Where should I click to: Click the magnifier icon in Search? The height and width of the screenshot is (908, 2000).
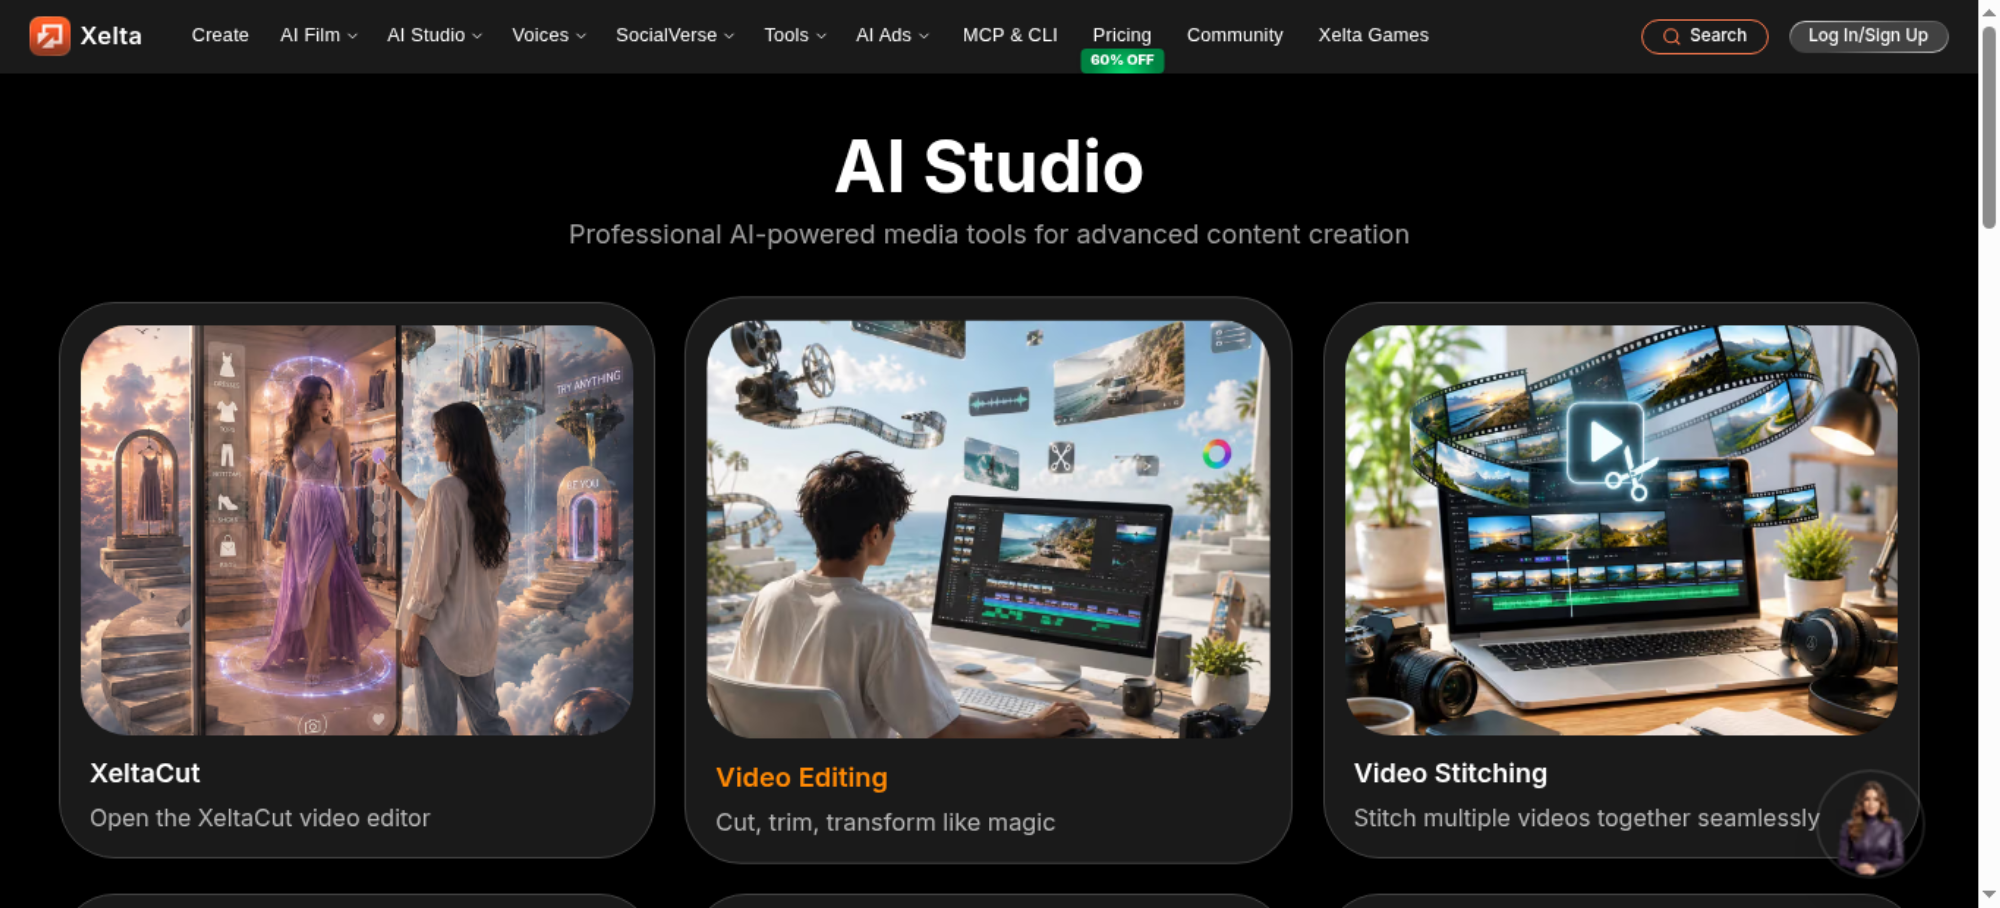point(1671,37)
